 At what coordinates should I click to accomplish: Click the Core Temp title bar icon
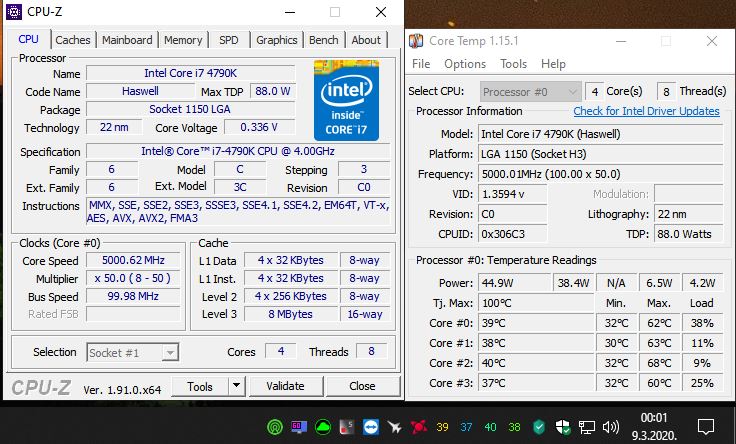[417, 41]
